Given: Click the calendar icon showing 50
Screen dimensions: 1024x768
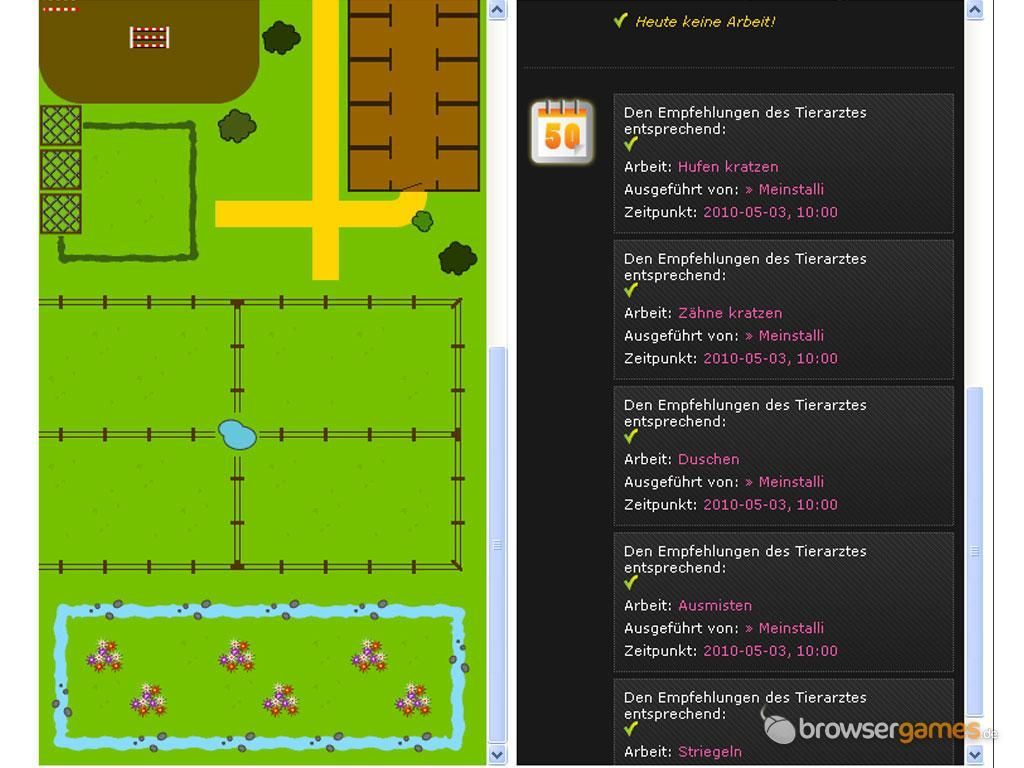Looking at the screenshot, I should pyautogui.click(x=562, y=132).
